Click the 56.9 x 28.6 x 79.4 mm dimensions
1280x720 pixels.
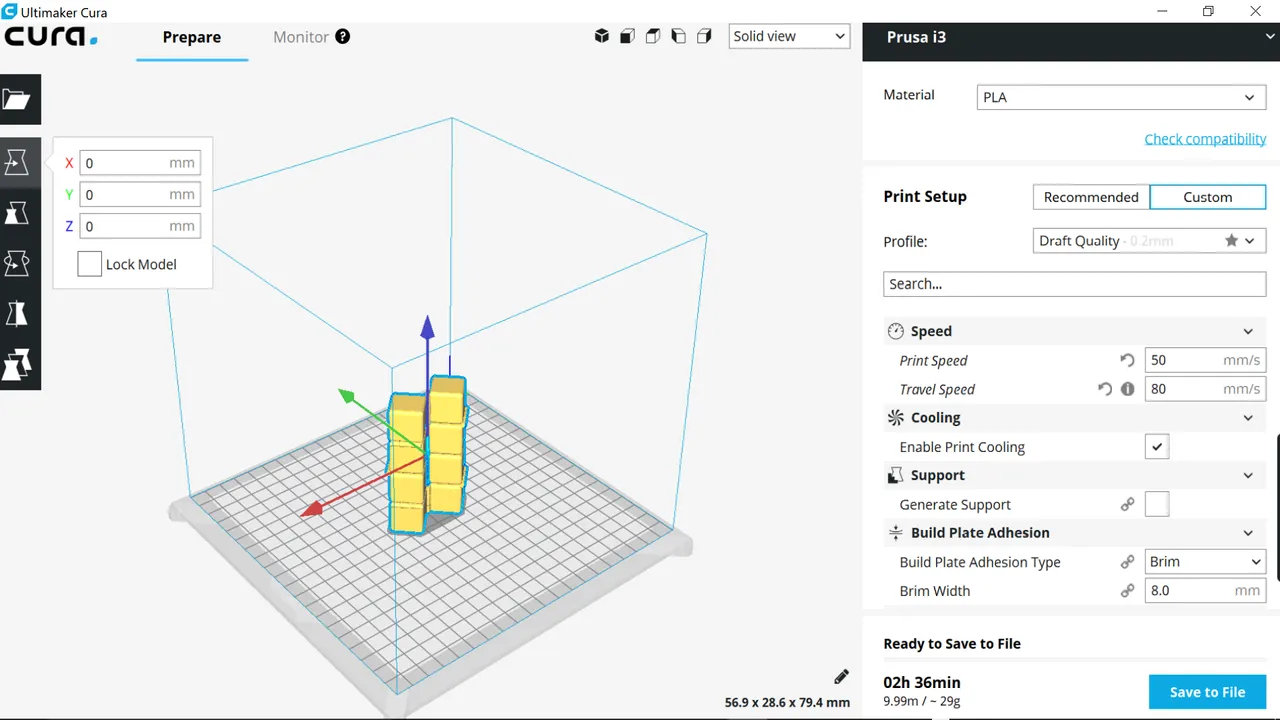pyautogui.click(x=787, y=703)
